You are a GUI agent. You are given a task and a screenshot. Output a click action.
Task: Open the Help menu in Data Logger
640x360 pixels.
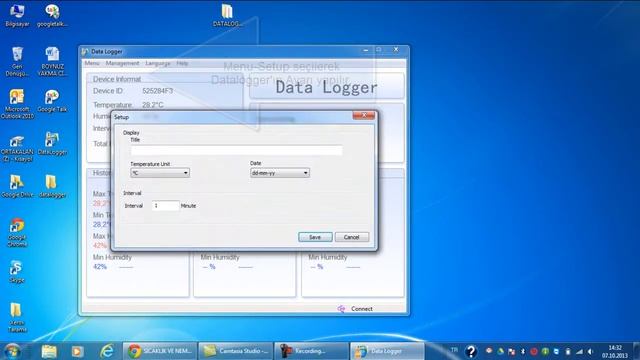click(182, 63)
